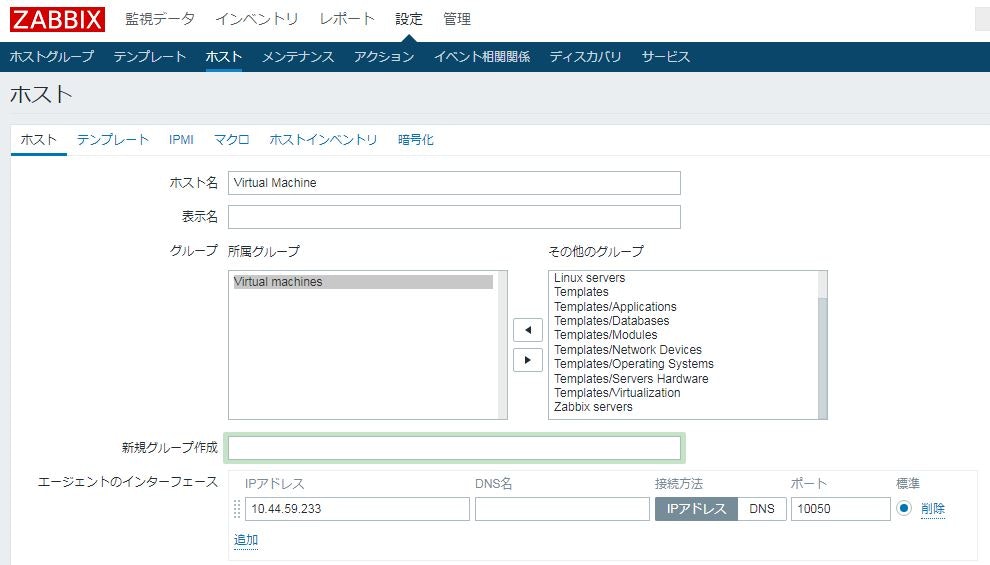Image resolution: width=990 pixels, height=565 pixels.
Task: Switch connection method to DNS
Action: (x=761, y=509)
